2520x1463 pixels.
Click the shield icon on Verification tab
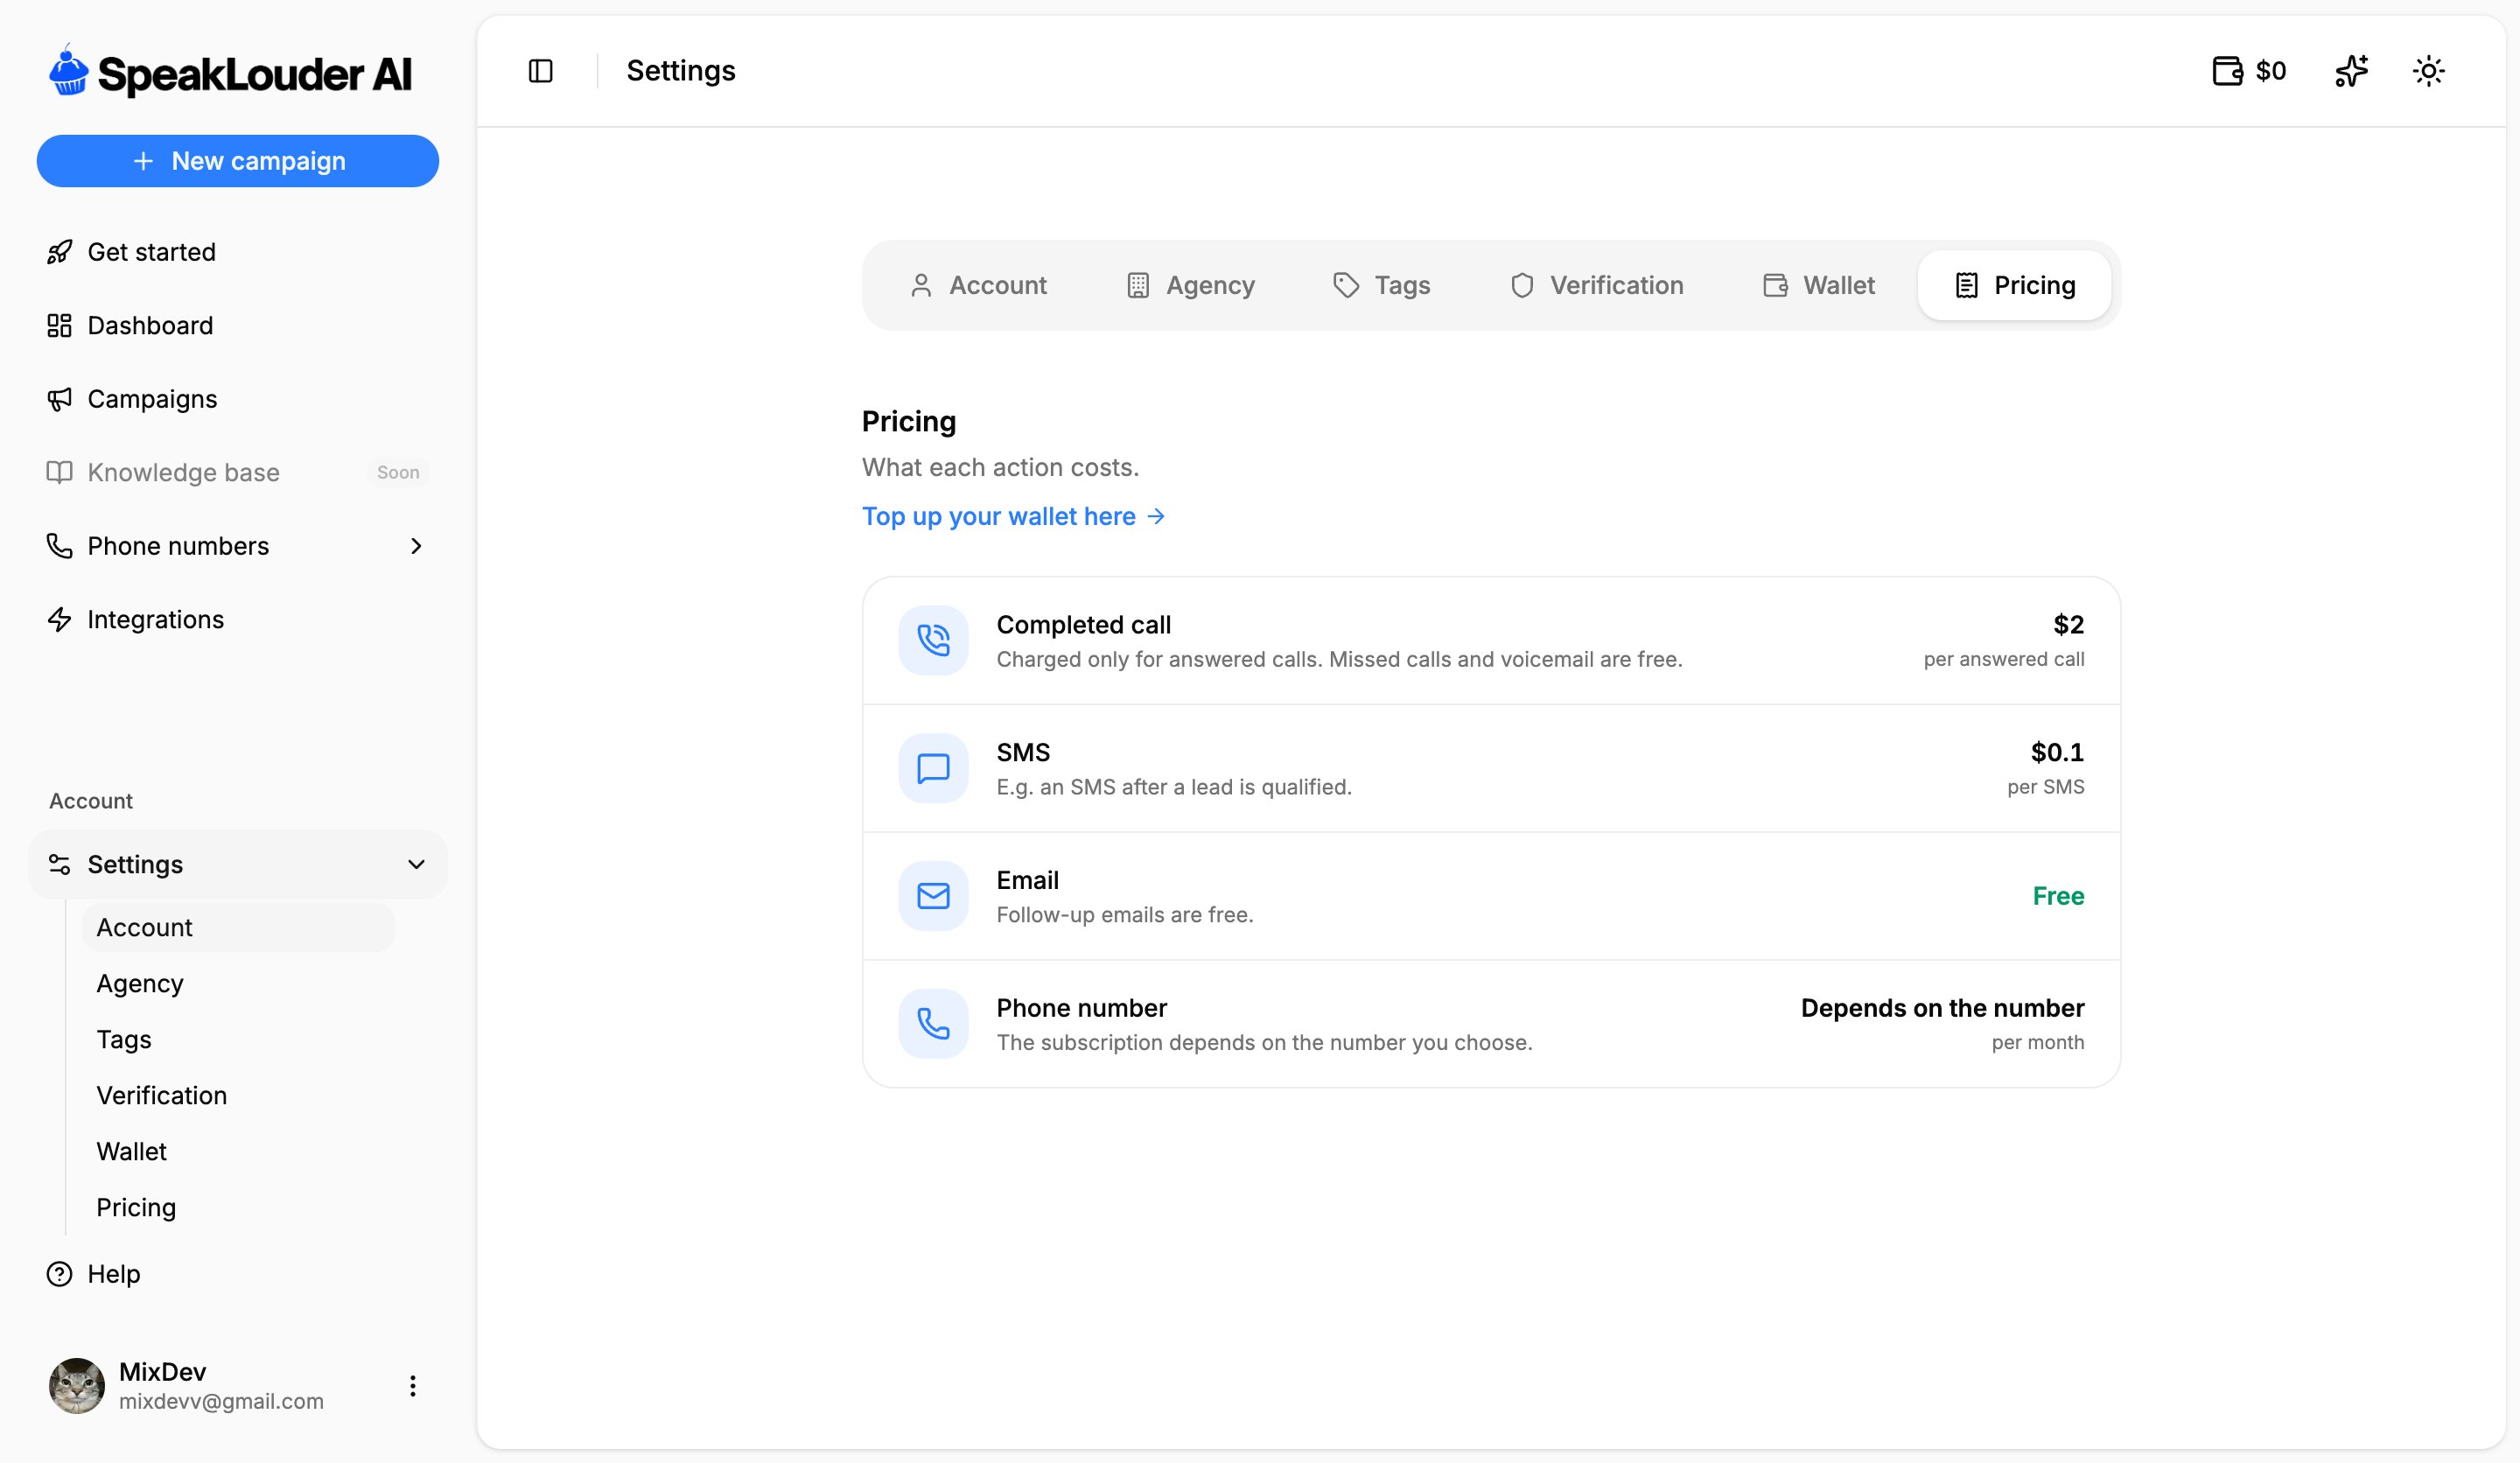[x=1522, y=286]
